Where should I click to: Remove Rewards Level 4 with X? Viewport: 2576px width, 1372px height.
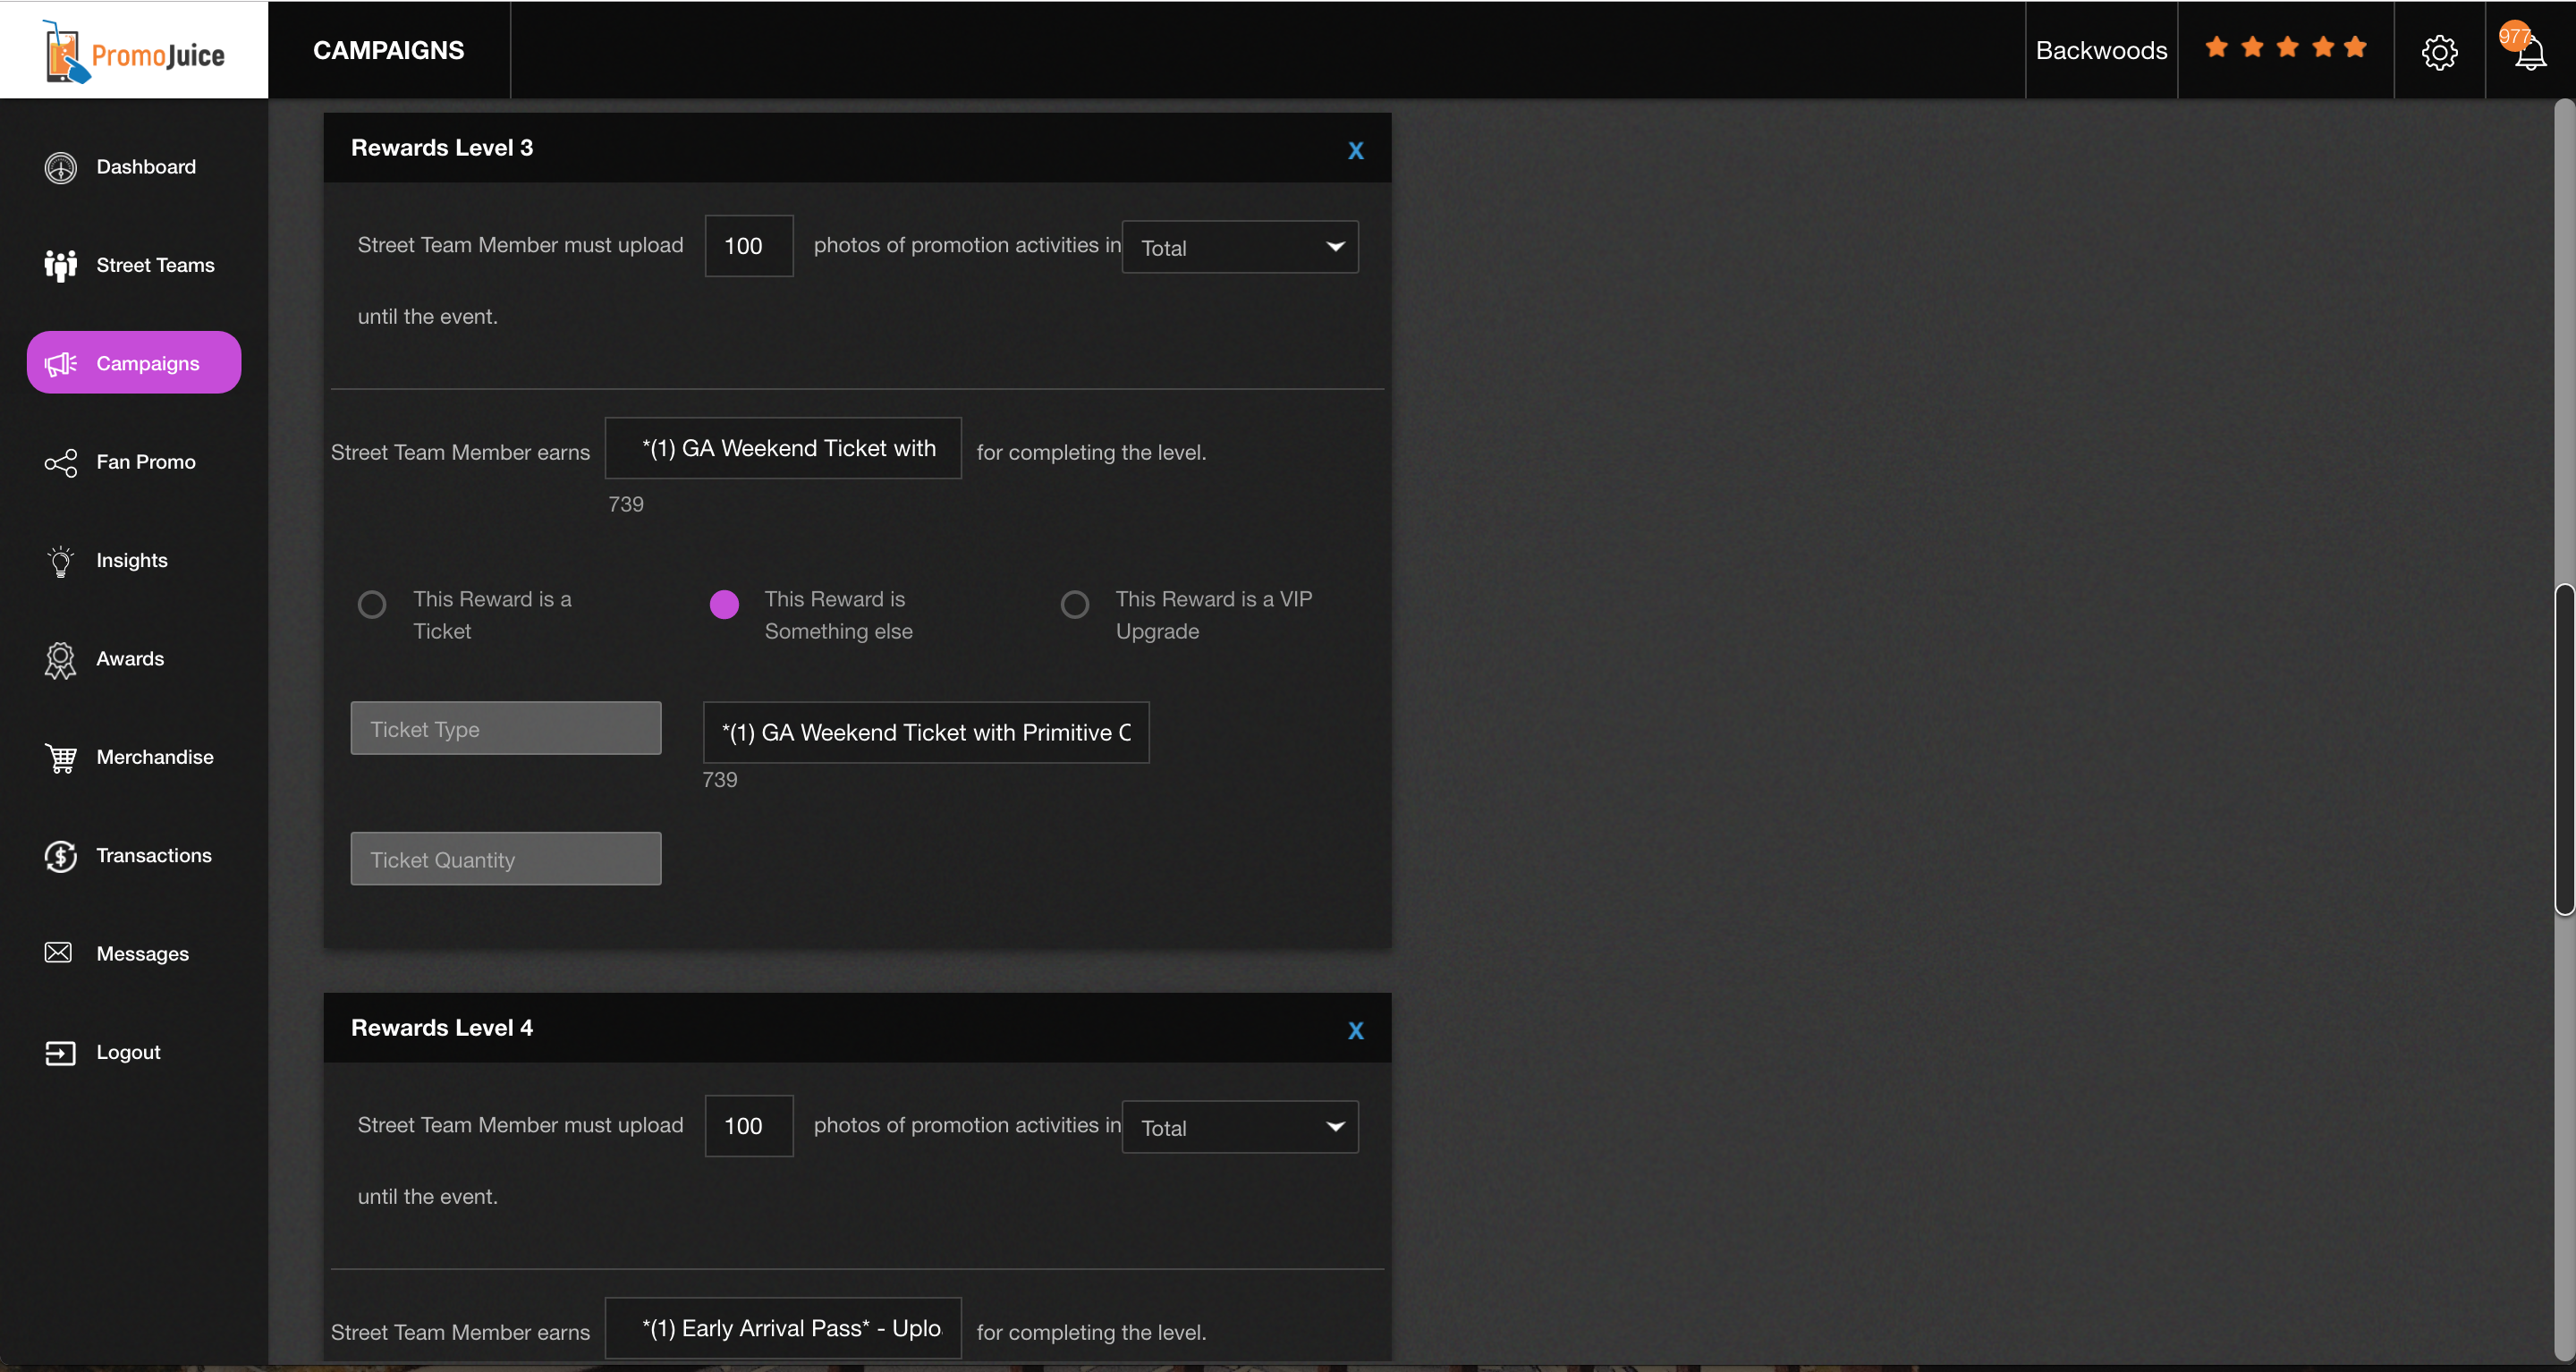(x=1355, y=1030)
